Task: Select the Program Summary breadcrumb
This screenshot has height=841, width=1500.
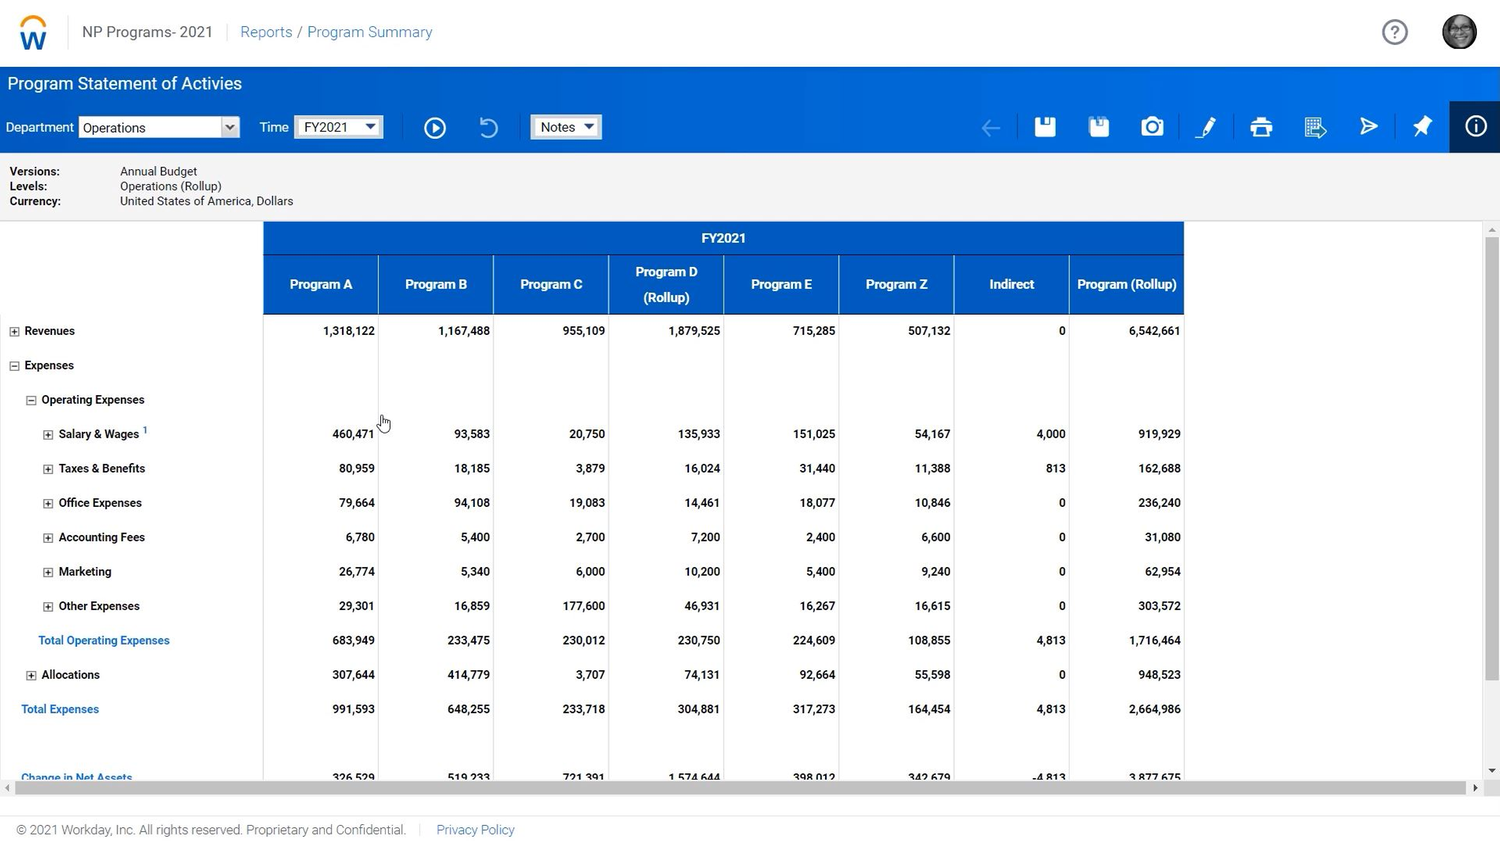Action: tap(369, 32)
